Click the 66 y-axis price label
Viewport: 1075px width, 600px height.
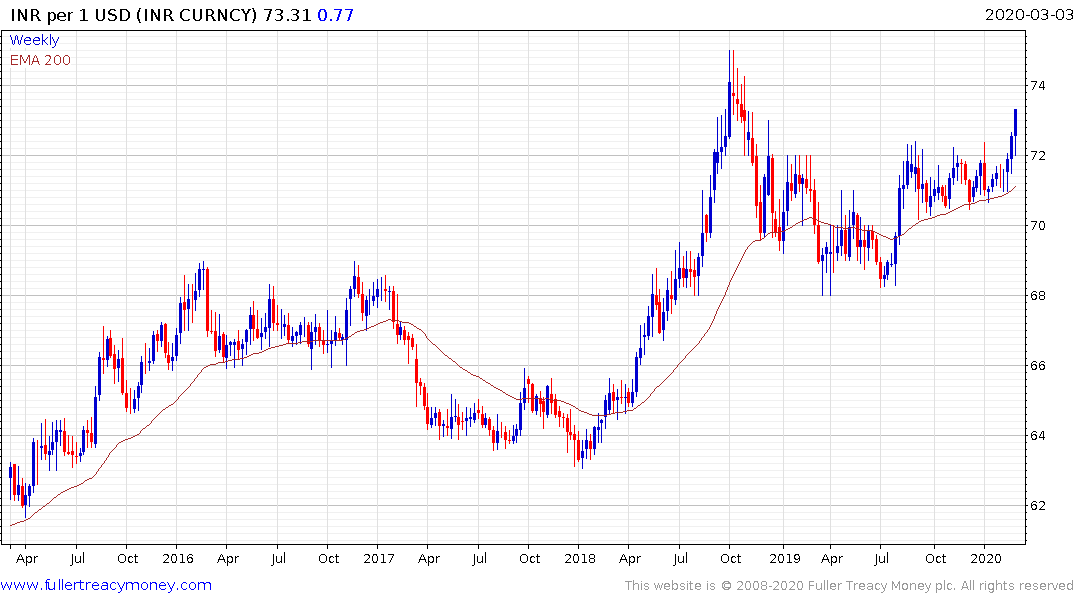(x=1037, y=365)
